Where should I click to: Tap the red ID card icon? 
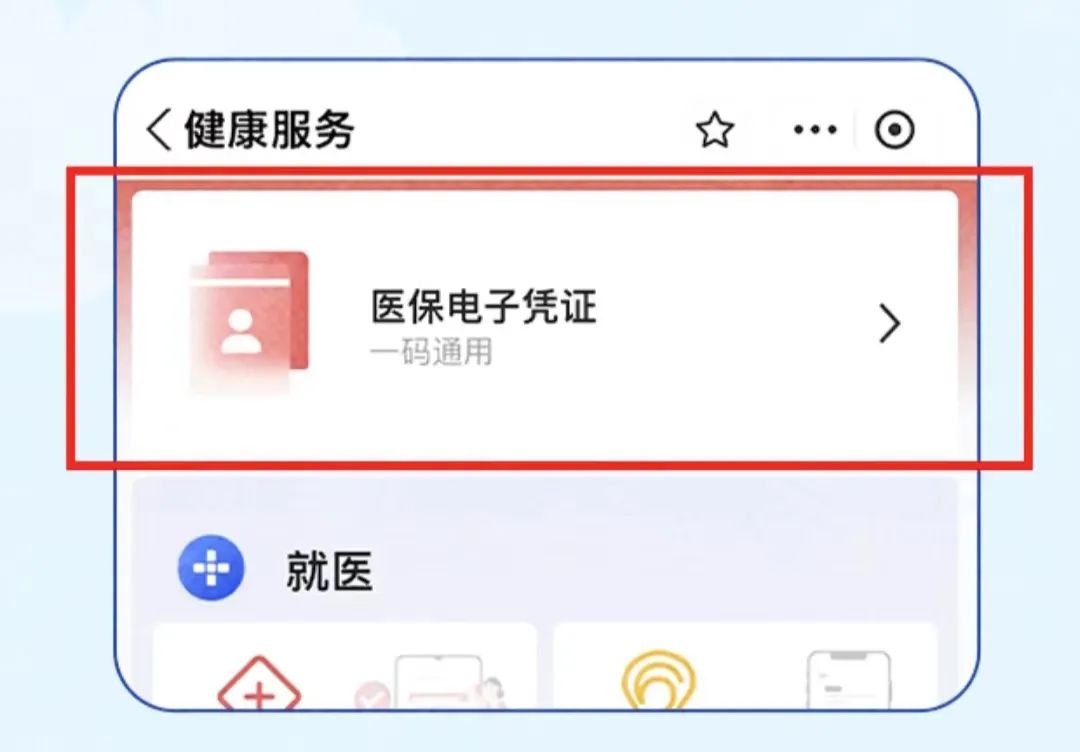tap(249, 322)
